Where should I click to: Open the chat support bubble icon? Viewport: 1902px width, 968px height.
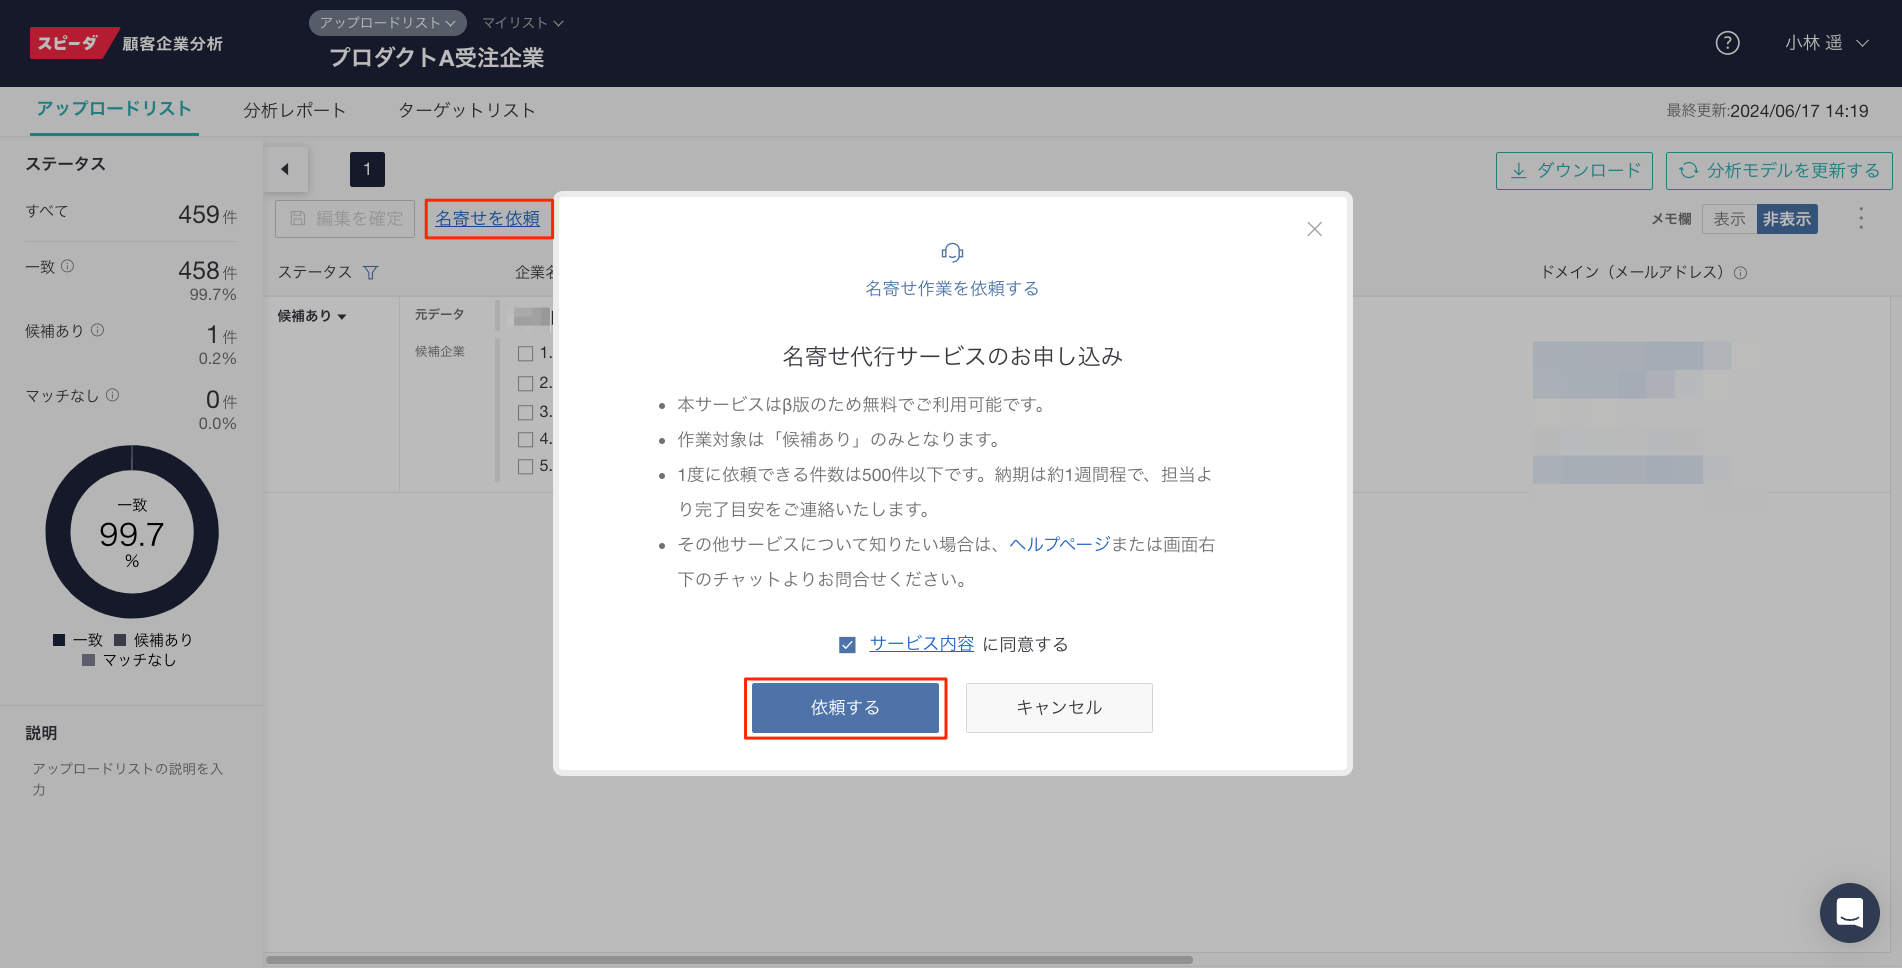(1849, 912)
